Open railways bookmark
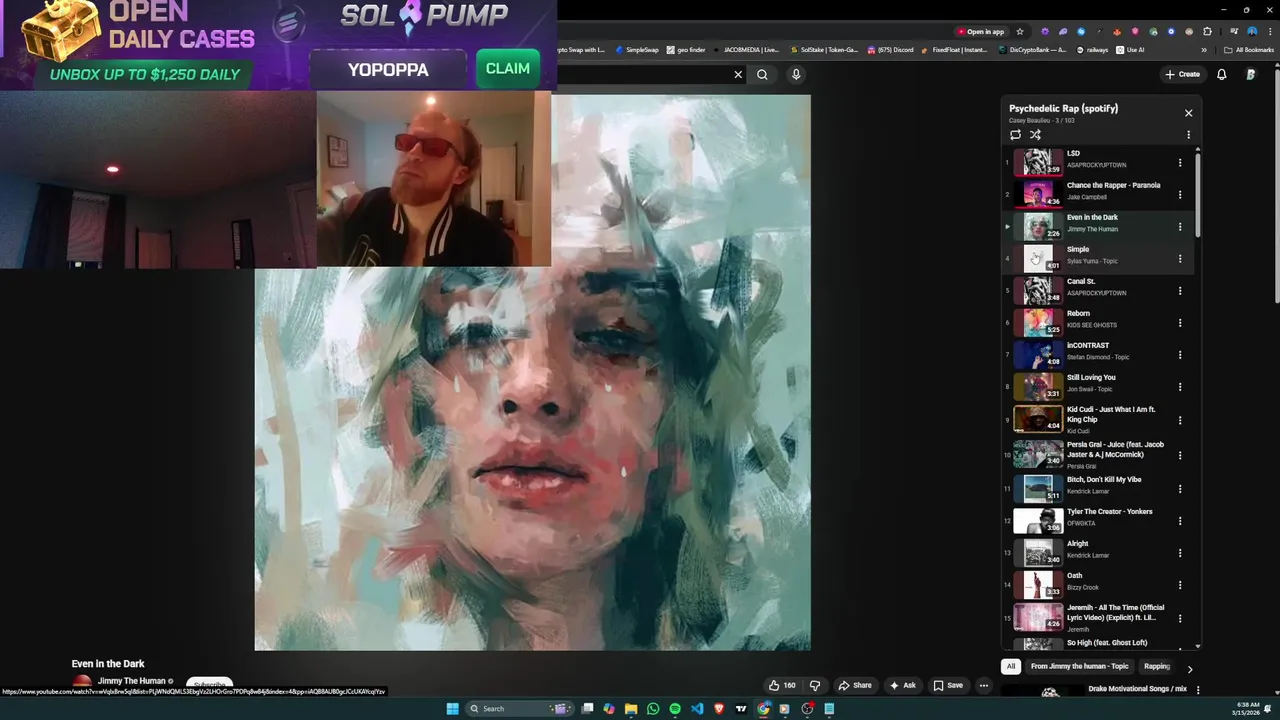 (1092, 49)
